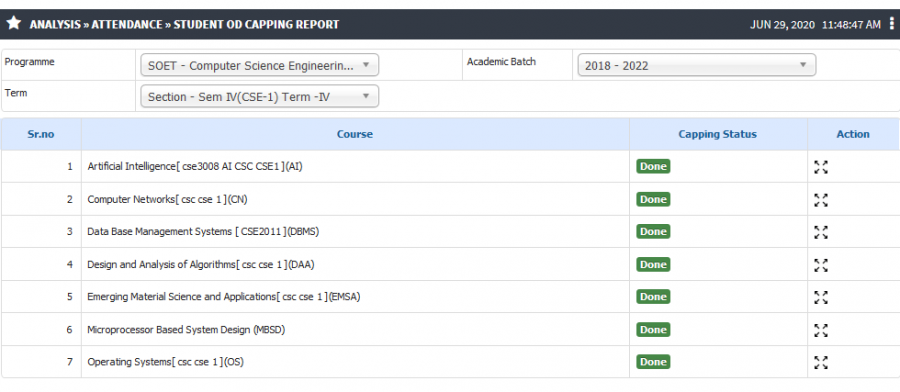Select 'Operating Systems[ csc cse 1 ](OS)' course
The width and height of the screenshot is (900, 392).
pos(165,362)
